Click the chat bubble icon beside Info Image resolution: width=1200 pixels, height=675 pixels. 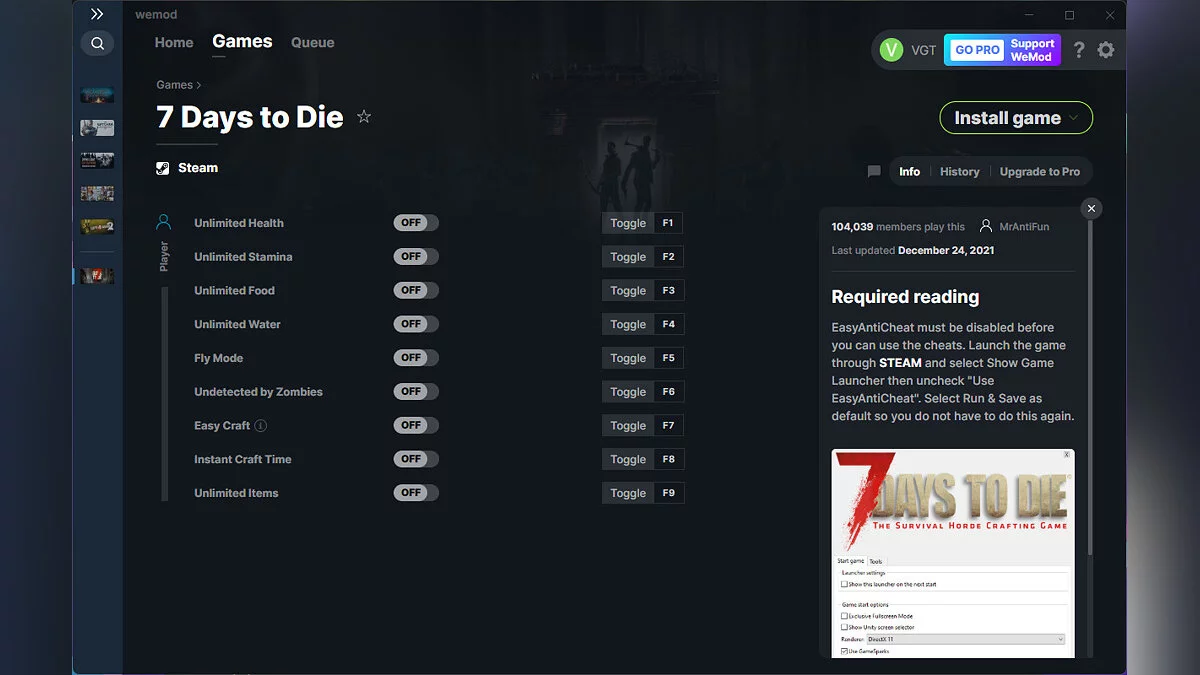point(874,172)
